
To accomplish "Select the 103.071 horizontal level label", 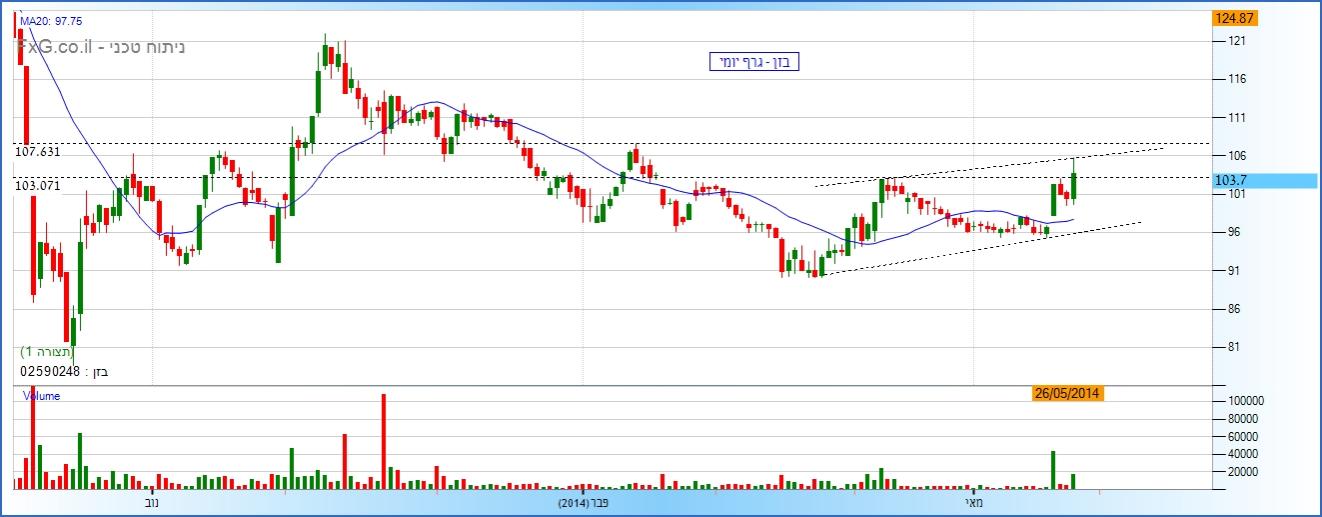I will [39, 185].
